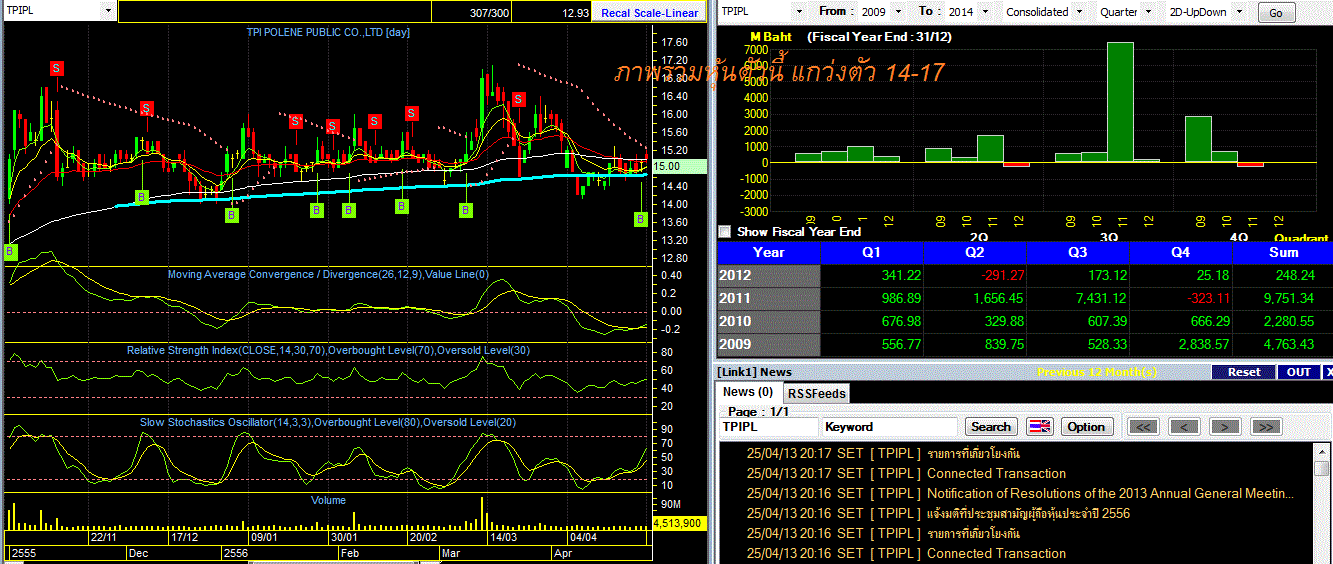Select the News (0) tab
The width and height of the screenshot is (1333, 564).
coord(748,392)
